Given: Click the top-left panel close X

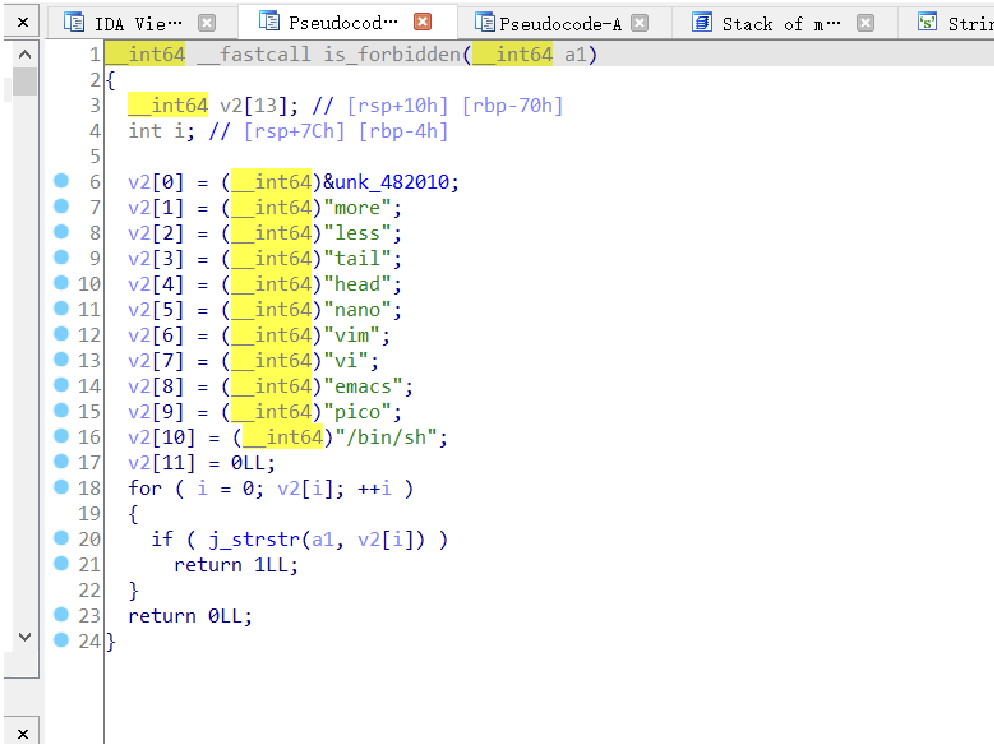Looking at the screenshot, I should [22, 22].
